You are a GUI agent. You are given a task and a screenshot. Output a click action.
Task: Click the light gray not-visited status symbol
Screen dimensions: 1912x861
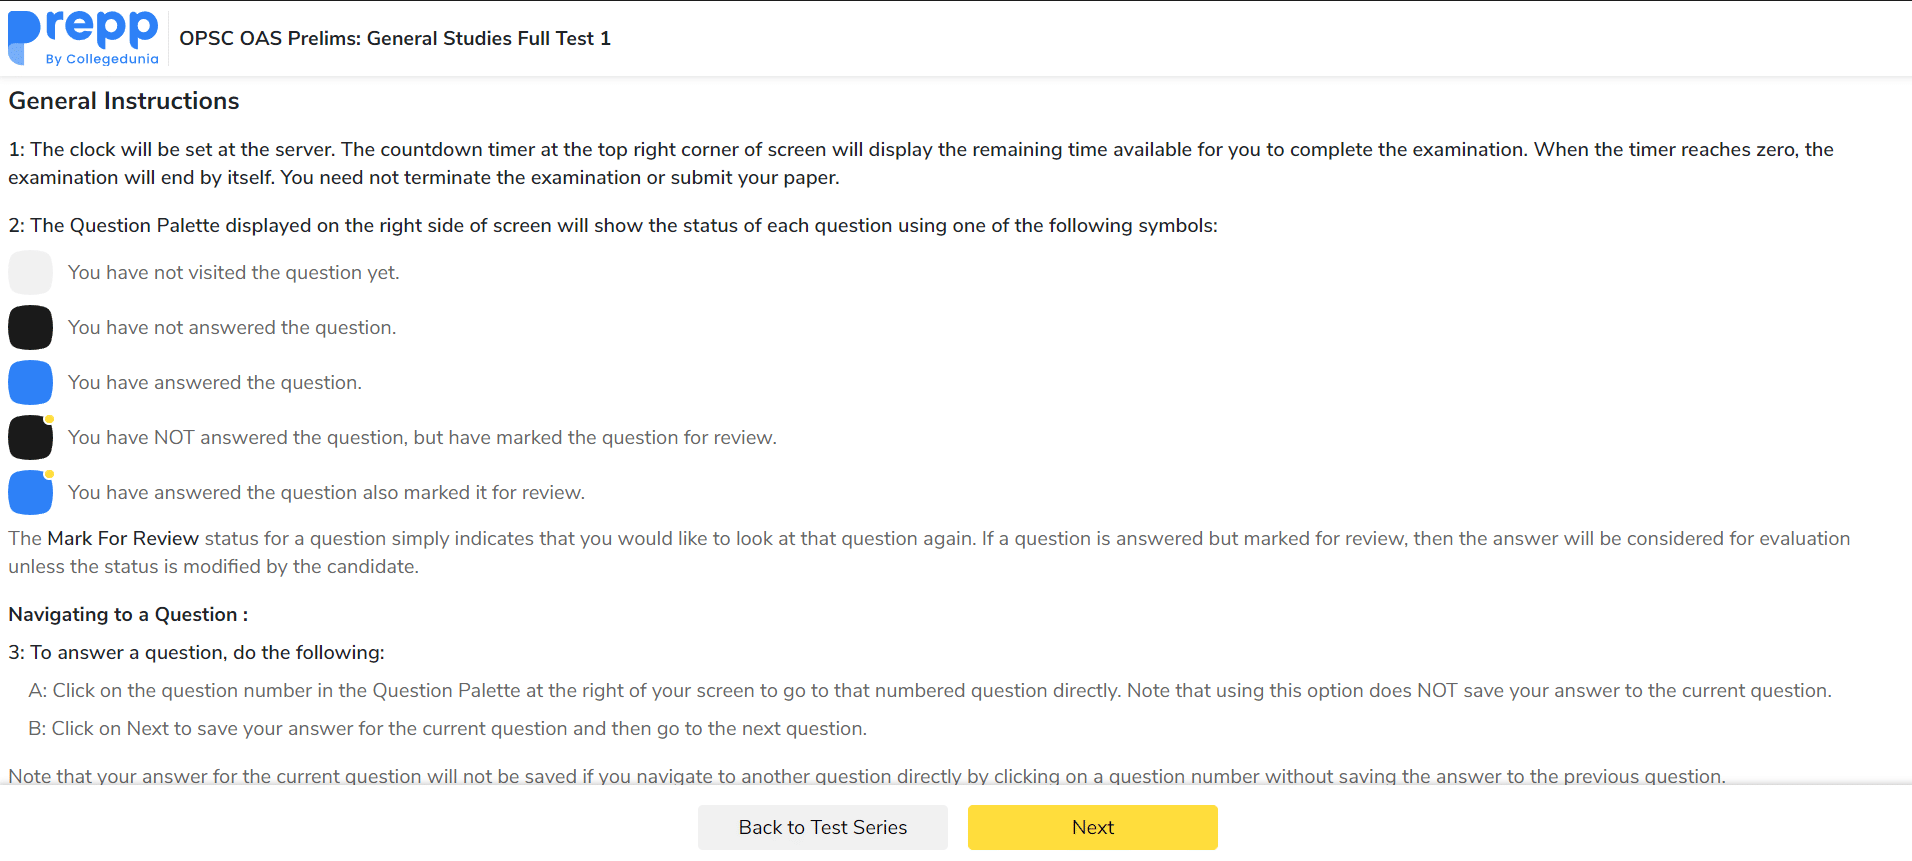(x=31, y=273)
